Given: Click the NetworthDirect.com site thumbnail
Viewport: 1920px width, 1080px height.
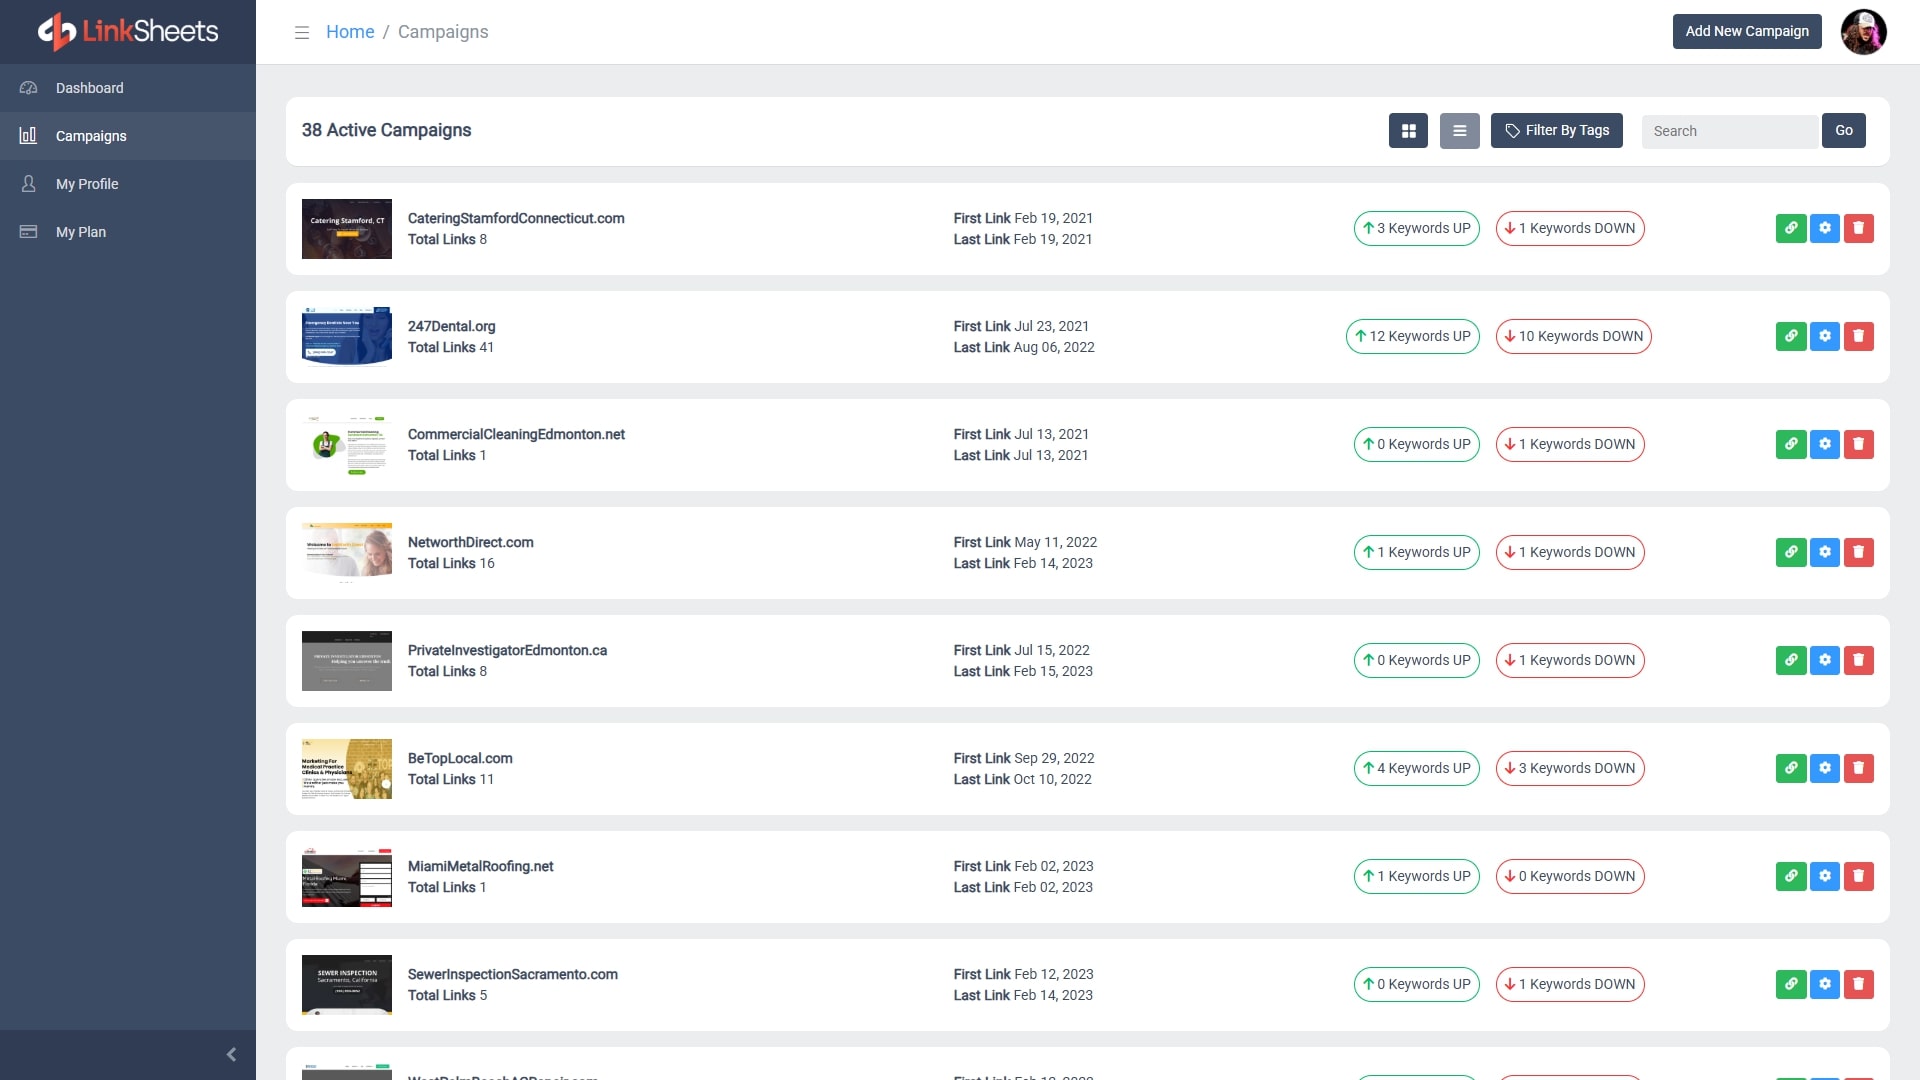Looking at the screenshot, I should (347, 553).
